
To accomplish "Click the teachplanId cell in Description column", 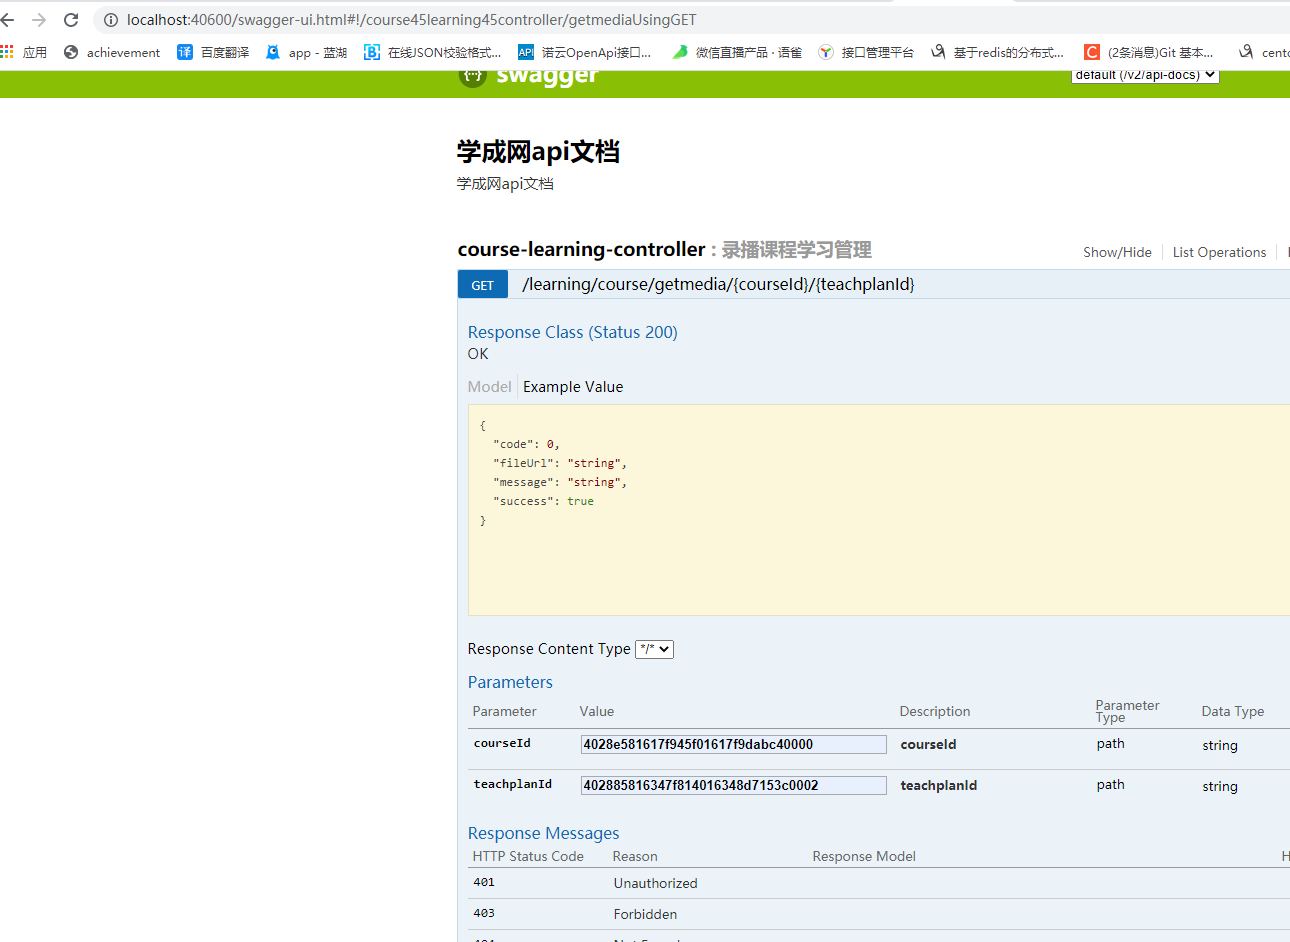I will pyautogui.click(x=939, y=785).
